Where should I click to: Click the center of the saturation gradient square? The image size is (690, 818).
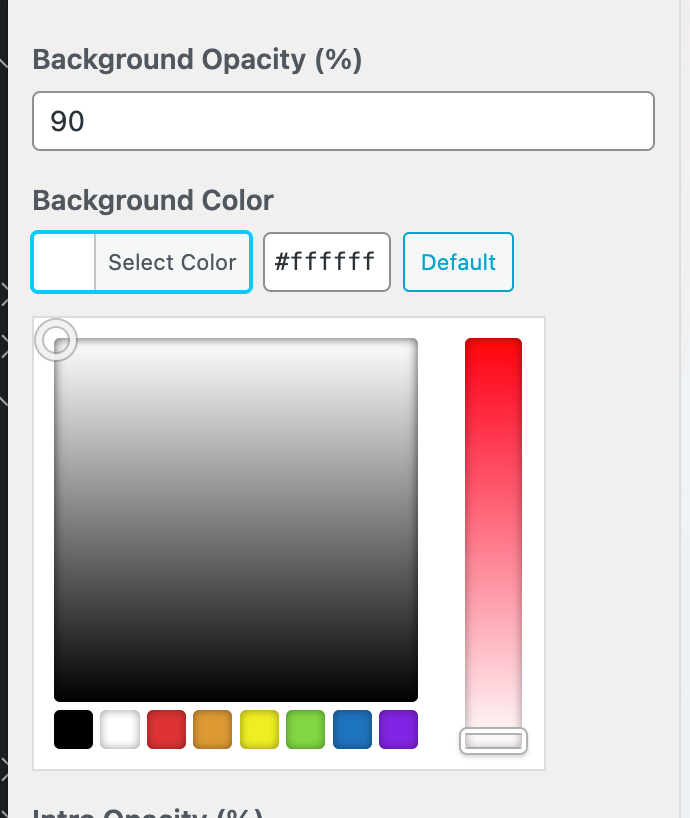[236, 518]
